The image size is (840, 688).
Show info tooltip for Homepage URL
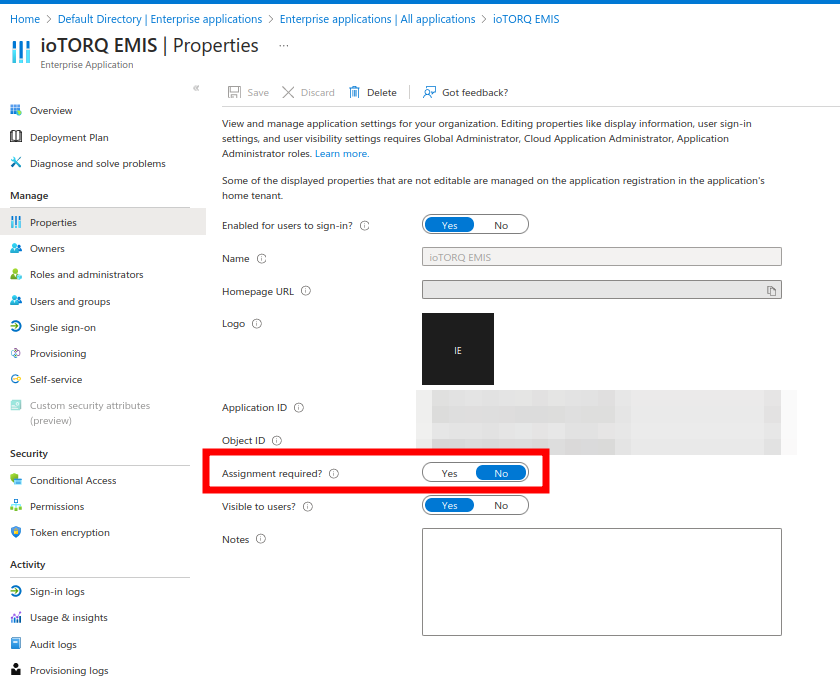click(306, 291)
